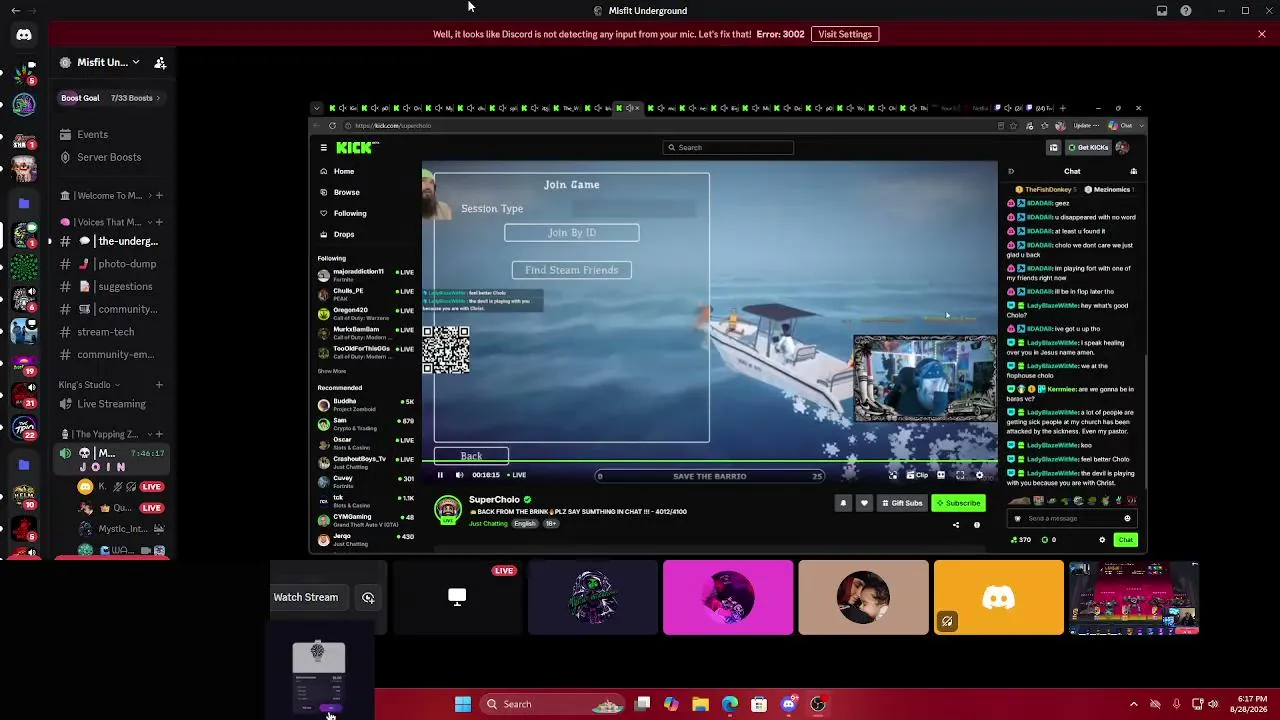Click the green Subscribe button

[x=958, y=503]
